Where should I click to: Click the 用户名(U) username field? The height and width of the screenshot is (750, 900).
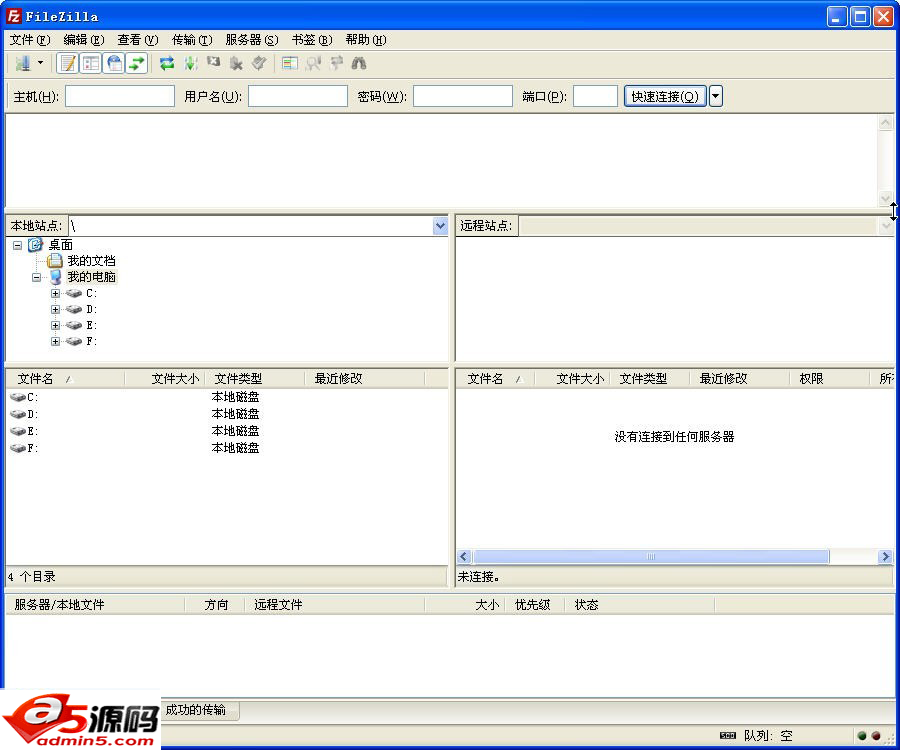point(298,96)
